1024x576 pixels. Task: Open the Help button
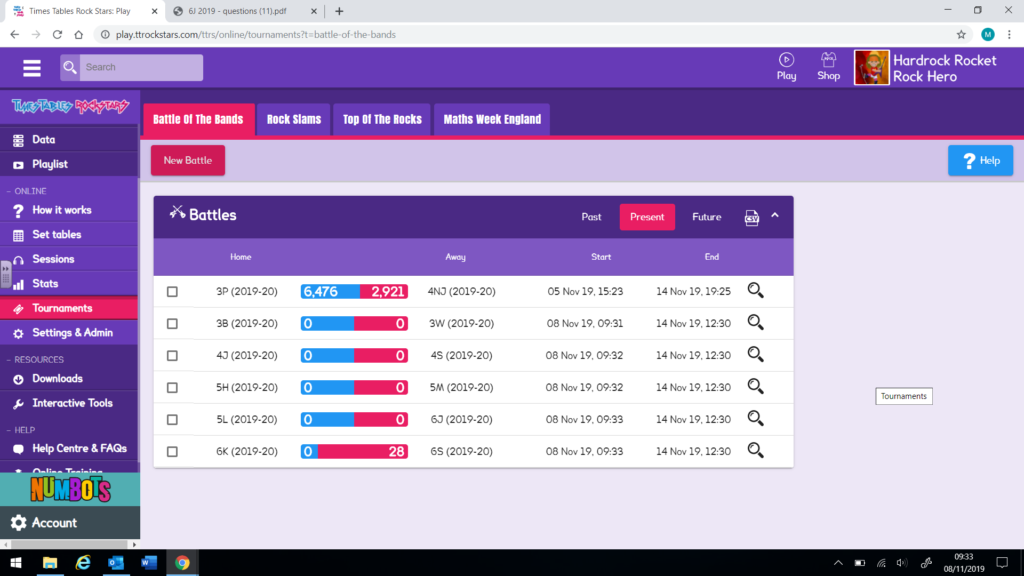[980, 159]
